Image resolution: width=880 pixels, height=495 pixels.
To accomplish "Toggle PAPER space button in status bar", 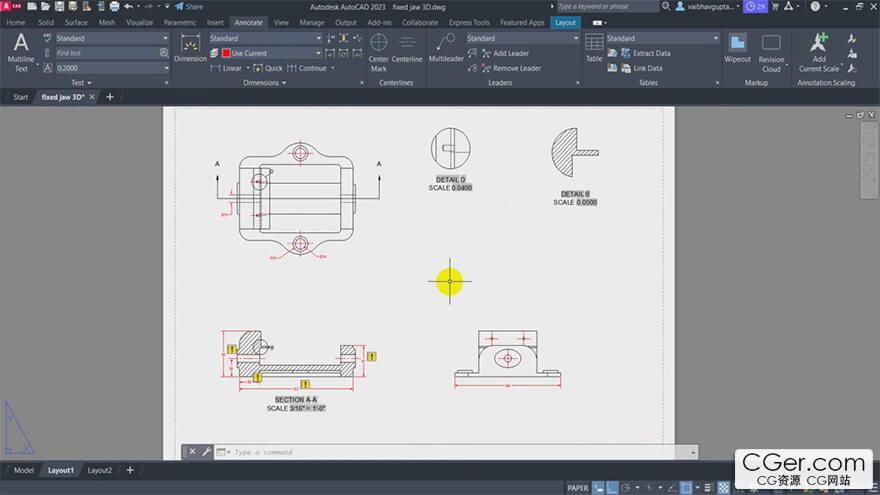I will [x=578, y=487].
